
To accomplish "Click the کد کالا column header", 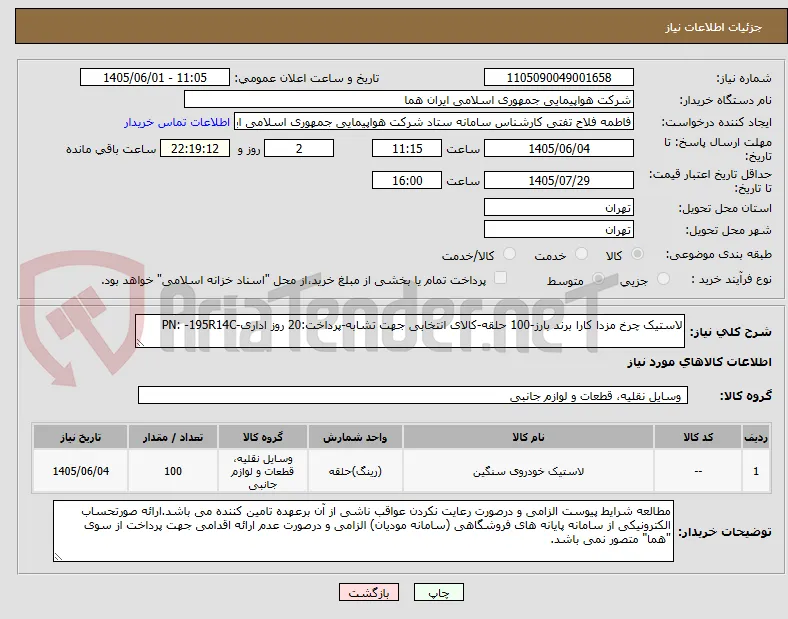I will (x=698, y=437).
